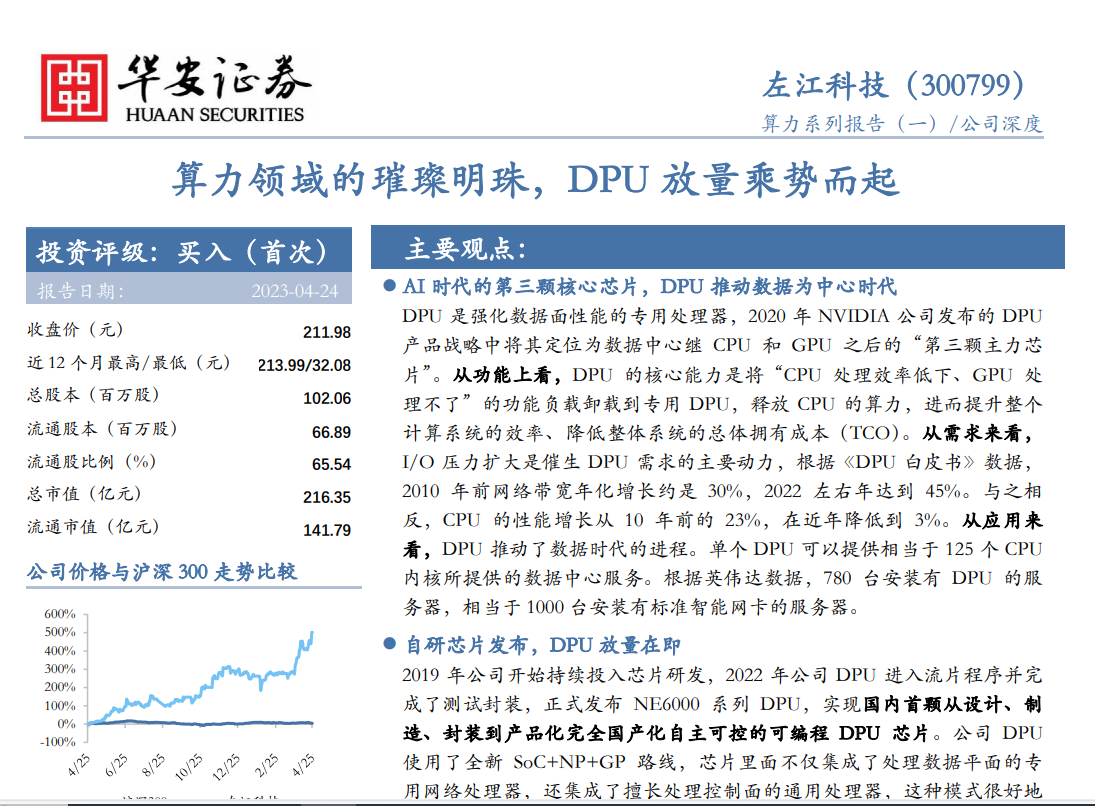Click the 收盘价（元）row label
The height and width of the screenshot is (806, 1095).
[75, 329]
